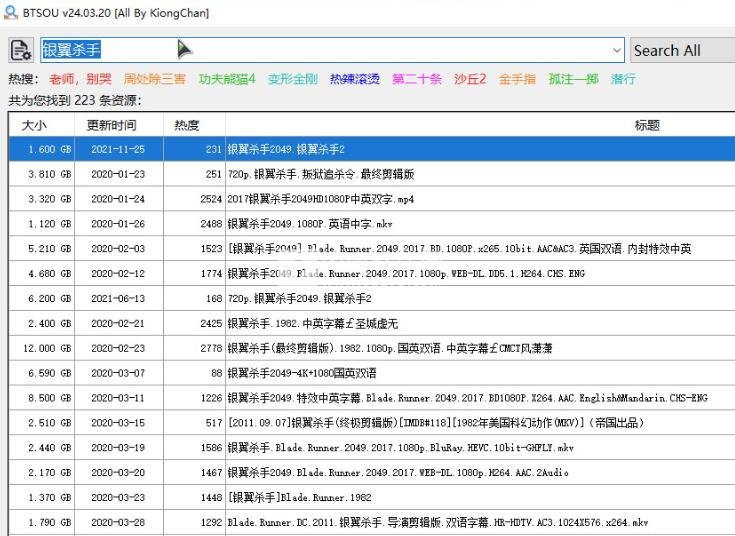Click the Search All button
Screen dimensions: 735x536
(682, 50)
